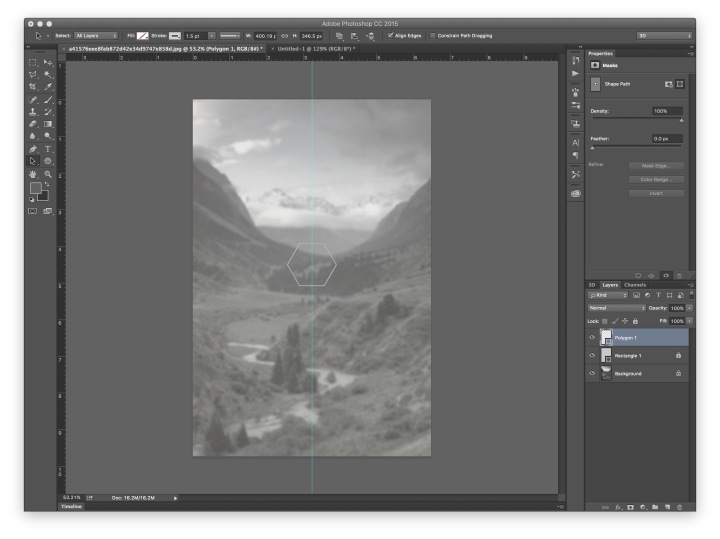
Task: Hide the Polygon 1 layer
Action: [x=592, y=337]
